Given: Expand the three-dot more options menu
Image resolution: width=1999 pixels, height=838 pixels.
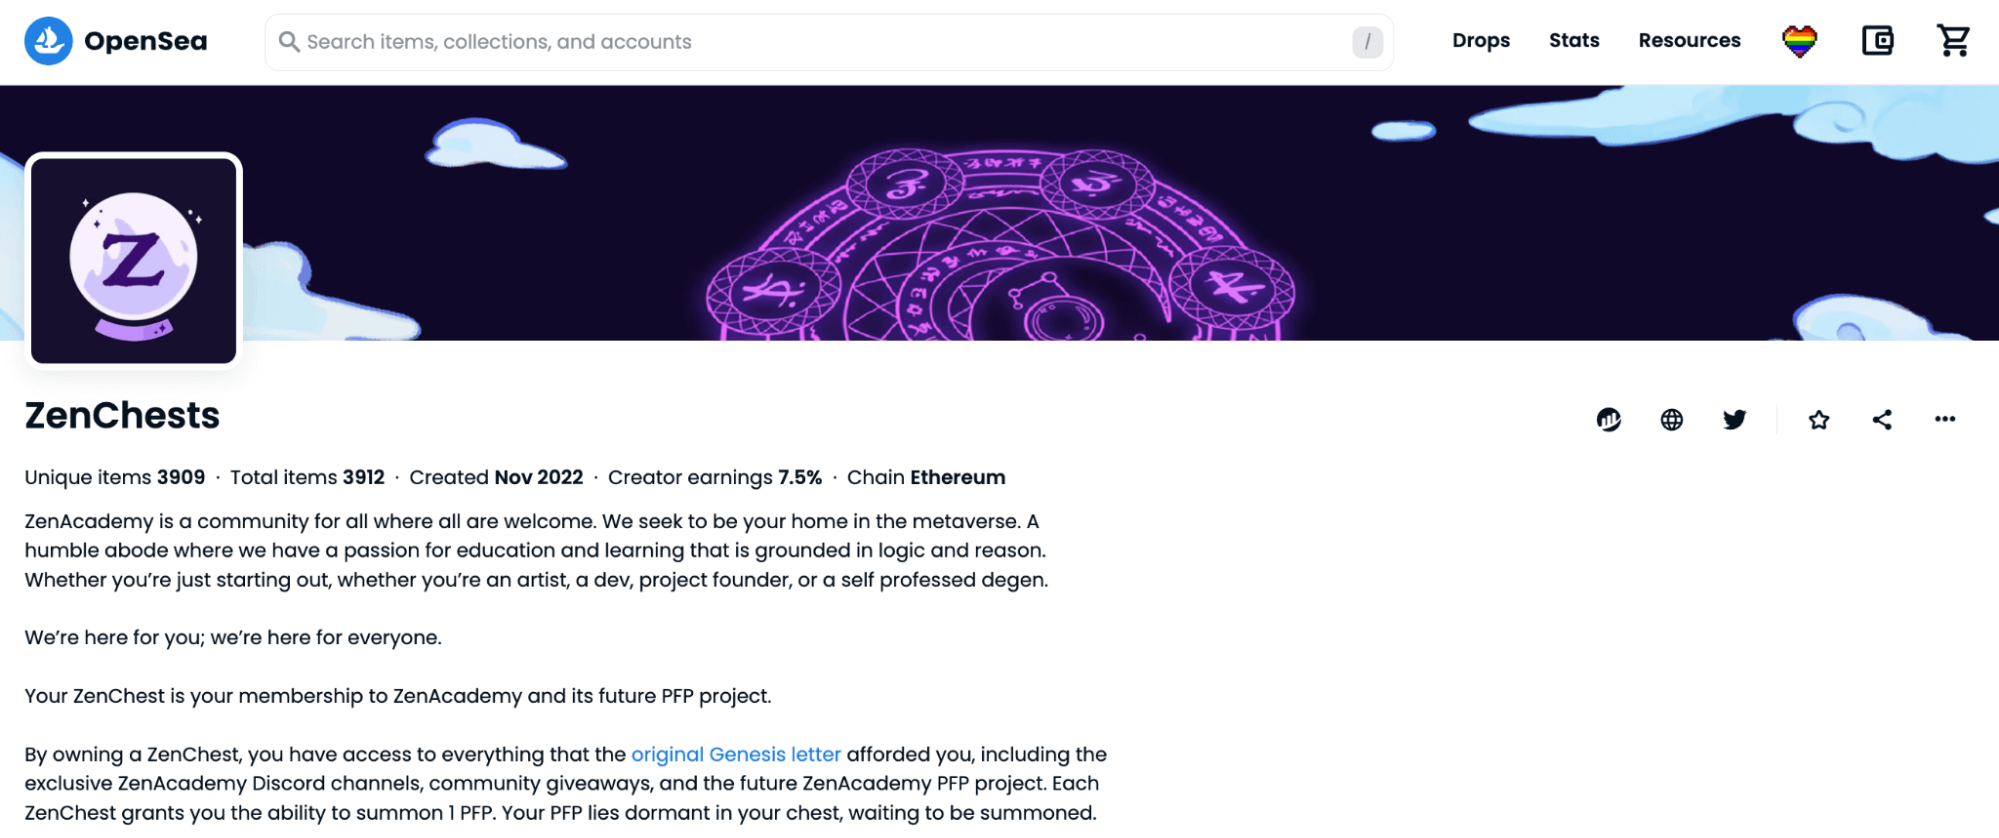Looking at the screenshot, I should [x=1944, y=420].
